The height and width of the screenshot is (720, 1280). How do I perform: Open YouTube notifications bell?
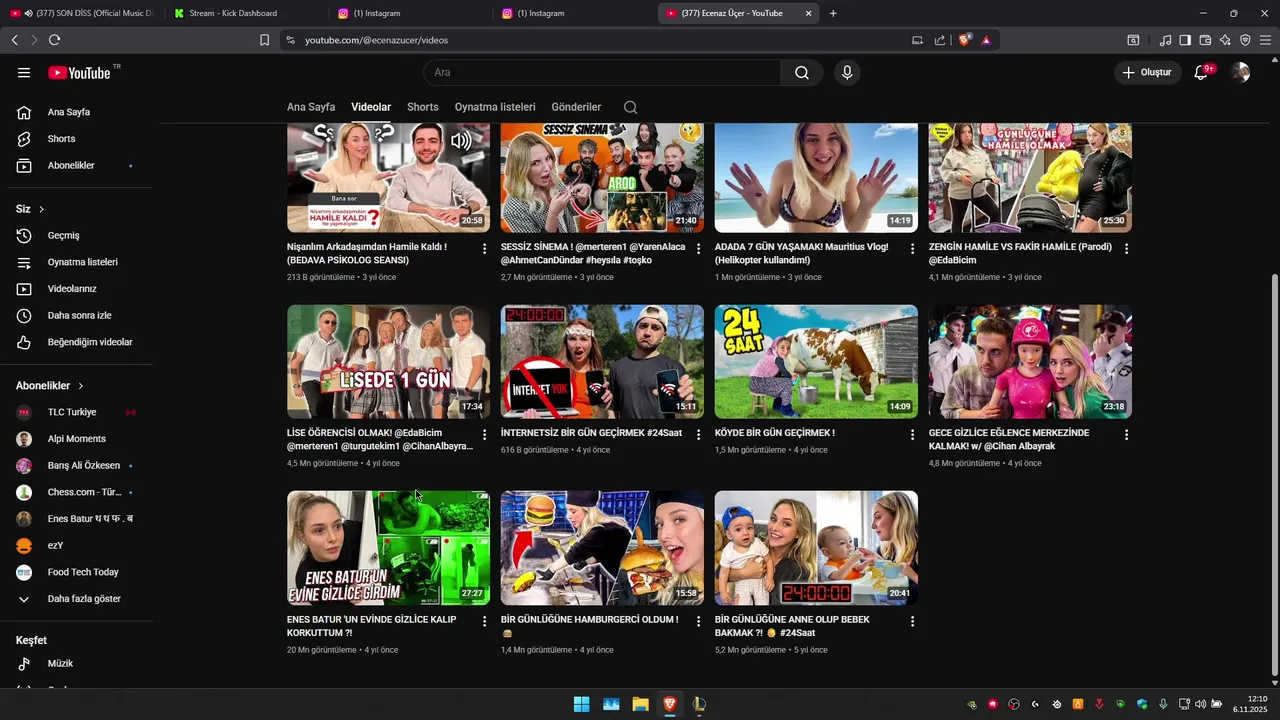[1203, 73]
